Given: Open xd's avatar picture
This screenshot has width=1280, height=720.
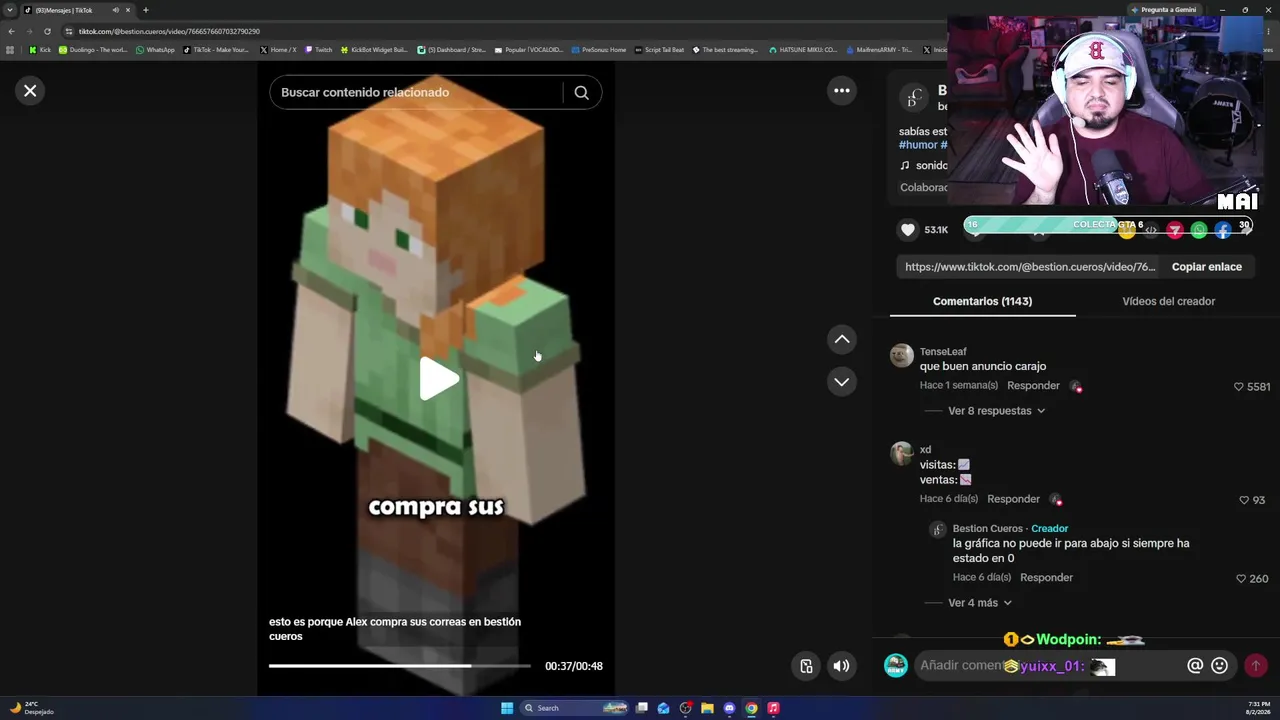Looking at the screenshot, I should pyautogui.click(x=902, y=454).
